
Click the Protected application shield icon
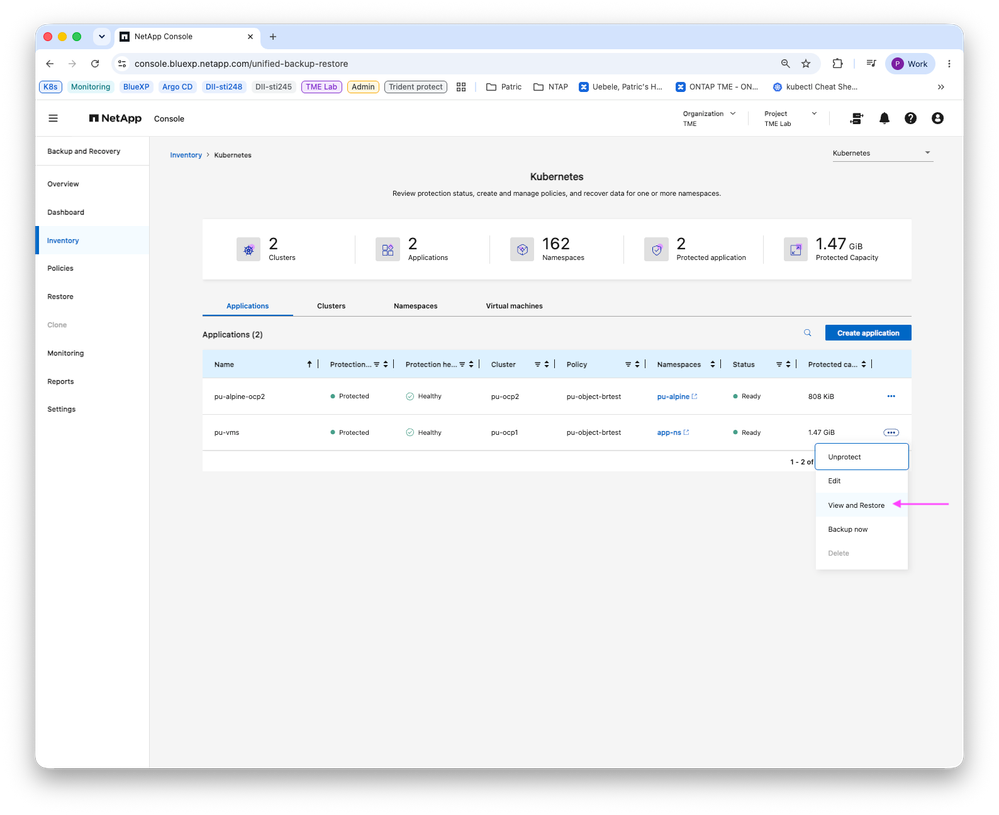[656, 250]
